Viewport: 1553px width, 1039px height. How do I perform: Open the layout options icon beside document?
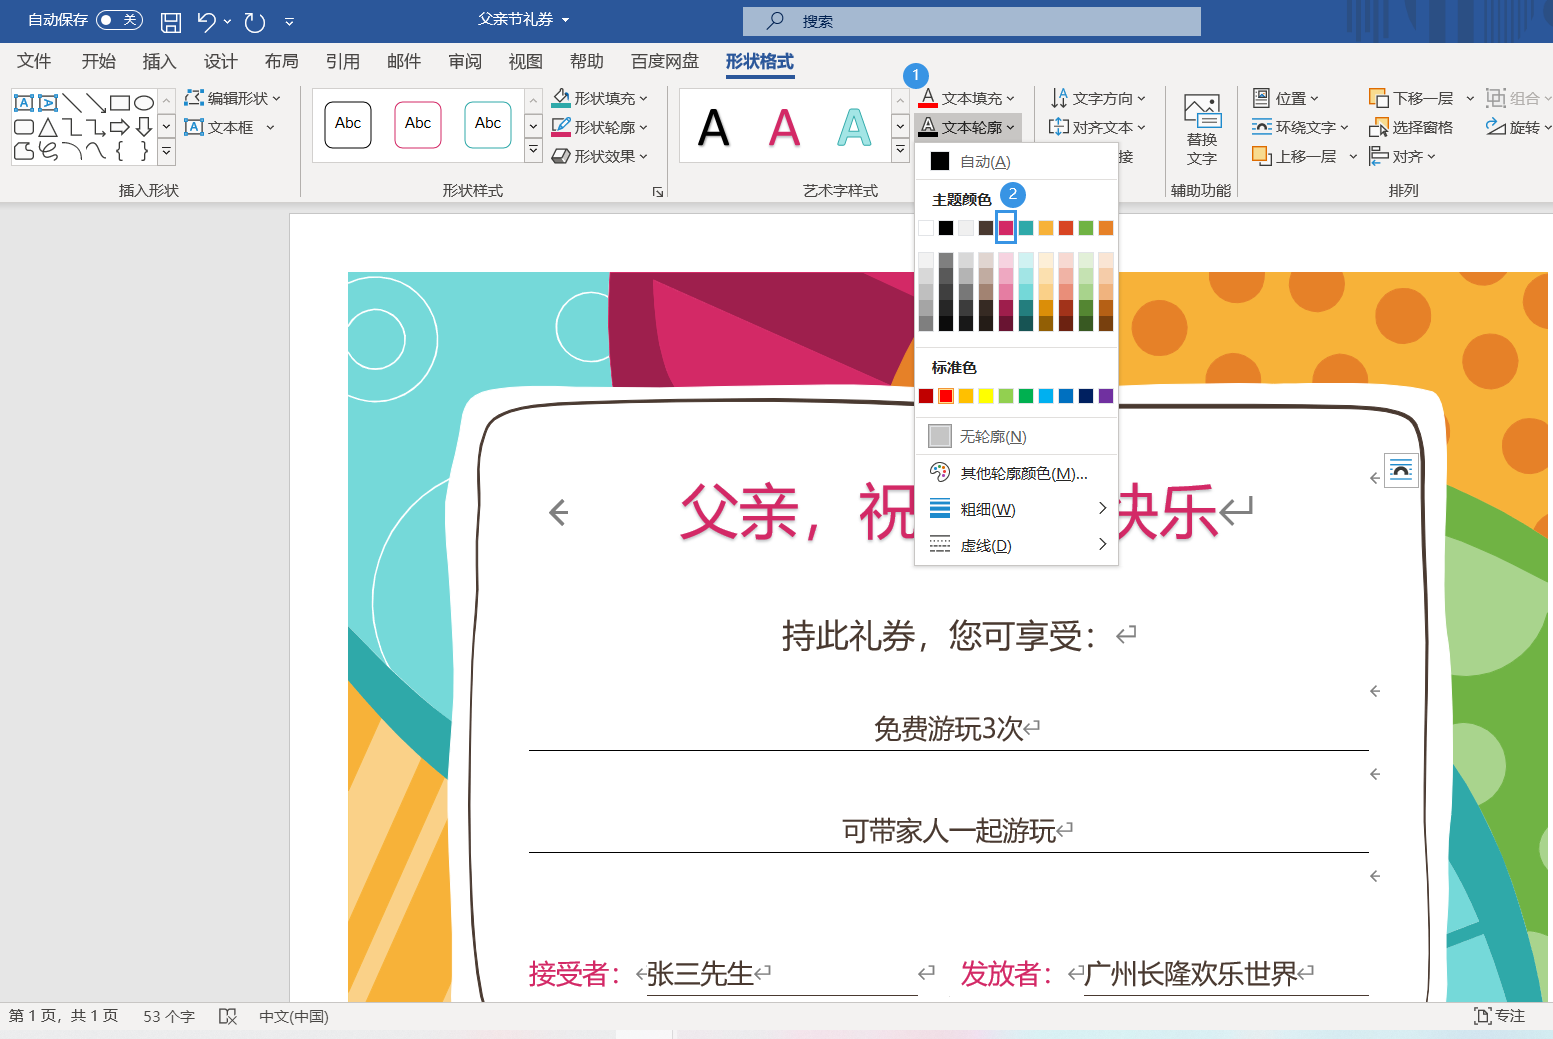tap(1401, 470)
